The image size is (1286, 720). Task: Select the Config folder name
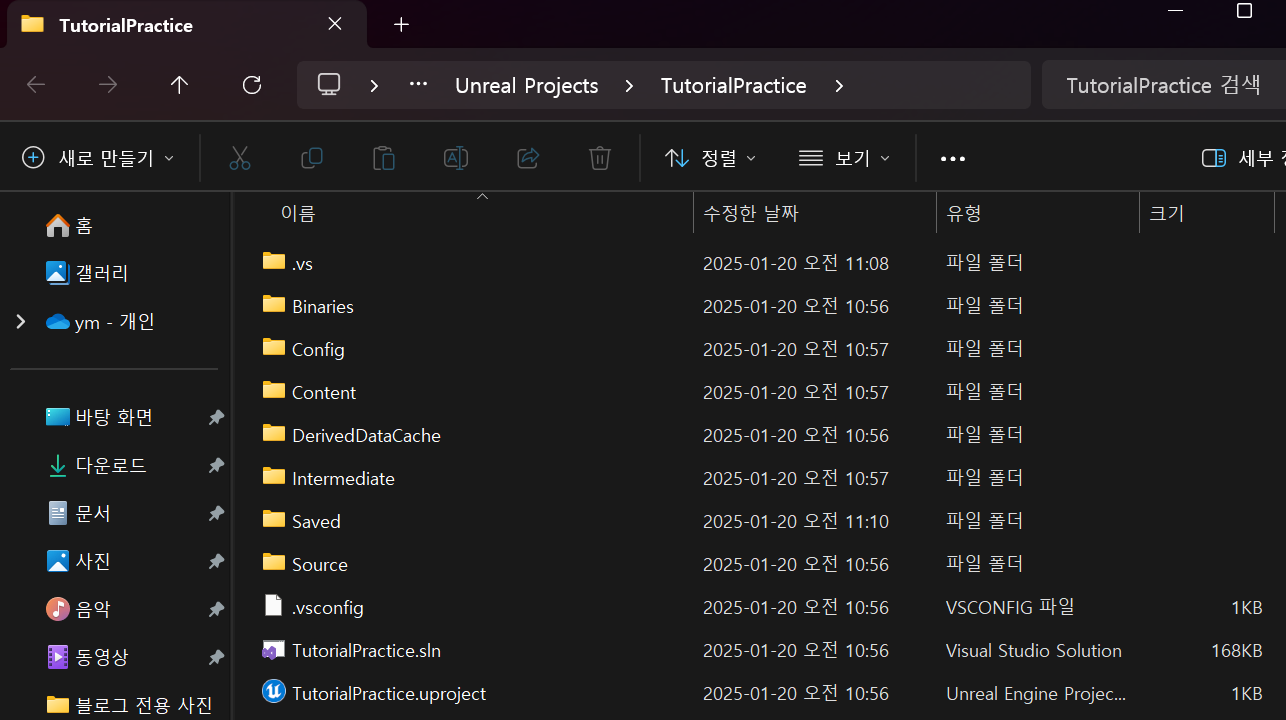point(318,350)
